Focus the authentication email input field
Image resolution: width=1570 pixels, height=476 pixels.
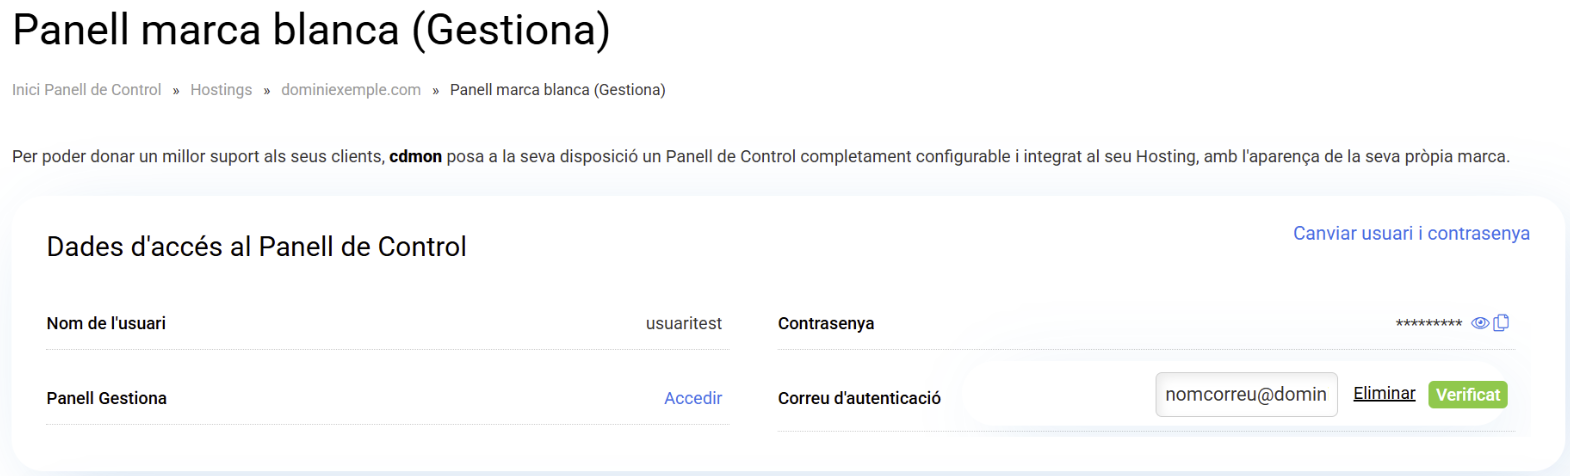click(1245, 395)
